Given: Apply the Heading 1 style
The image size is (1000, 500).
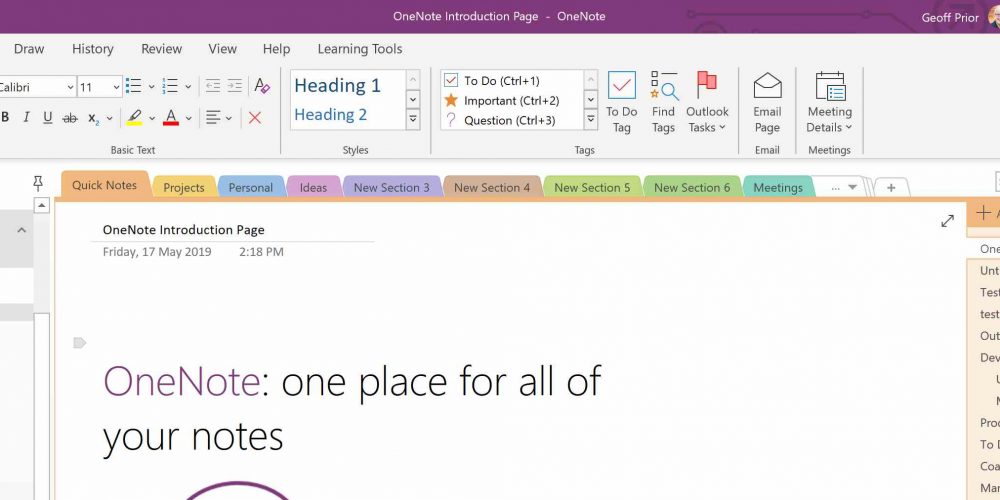Looking at the screenshot, I should pos(337,85).
